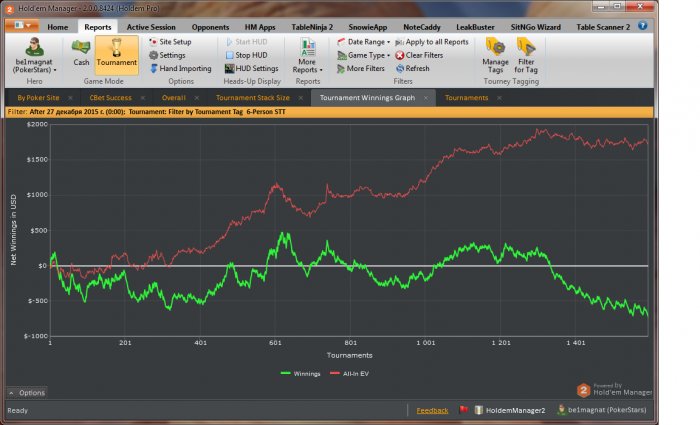Open Manage Tags
The image size is (700, 425).
pyautogui.click(x=495, y=56)
